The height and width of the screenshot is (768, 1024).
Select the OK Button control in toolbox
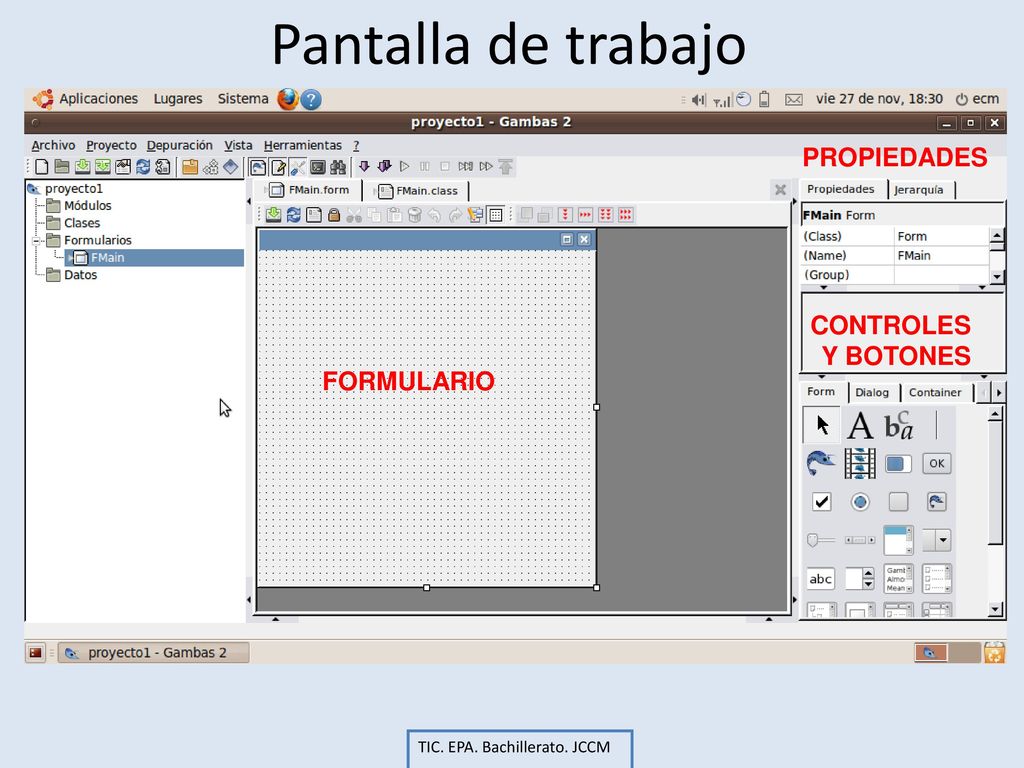coord(936,464)
